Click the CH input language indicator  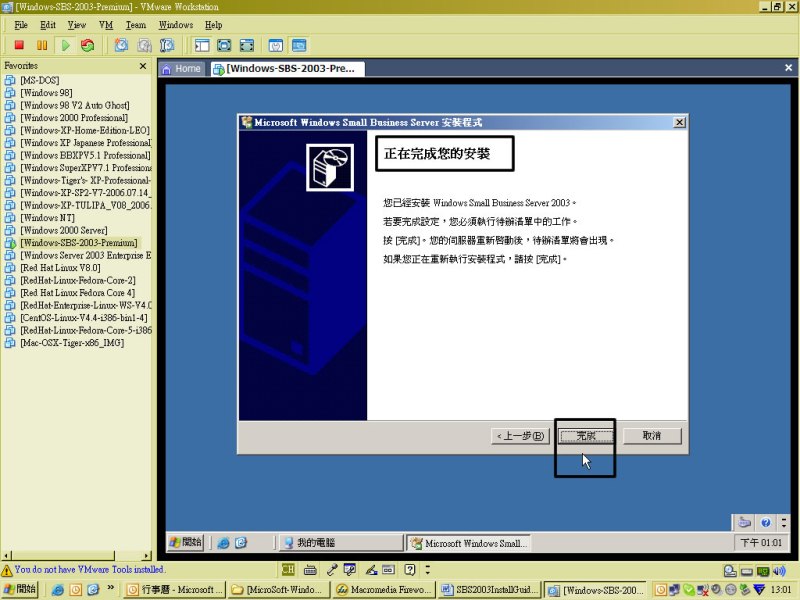(288, 569)
